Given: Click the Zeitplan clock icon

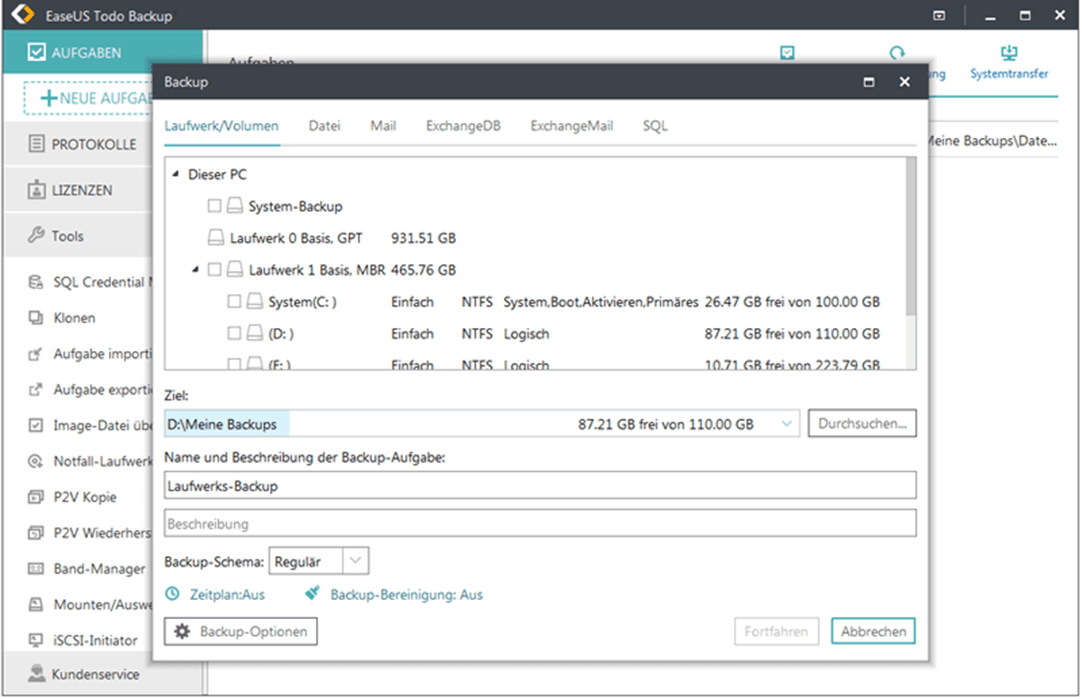Looking at the screenshot, I should 173,593.
